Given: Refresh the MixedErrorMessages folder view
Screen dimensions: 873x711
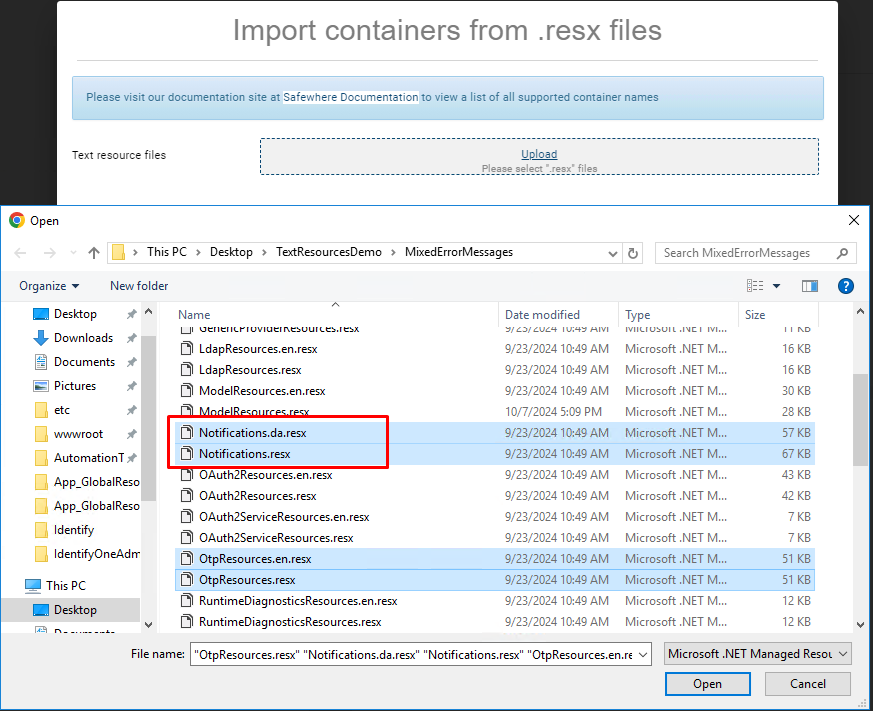Looking at the screenshot, I should 633,253.
